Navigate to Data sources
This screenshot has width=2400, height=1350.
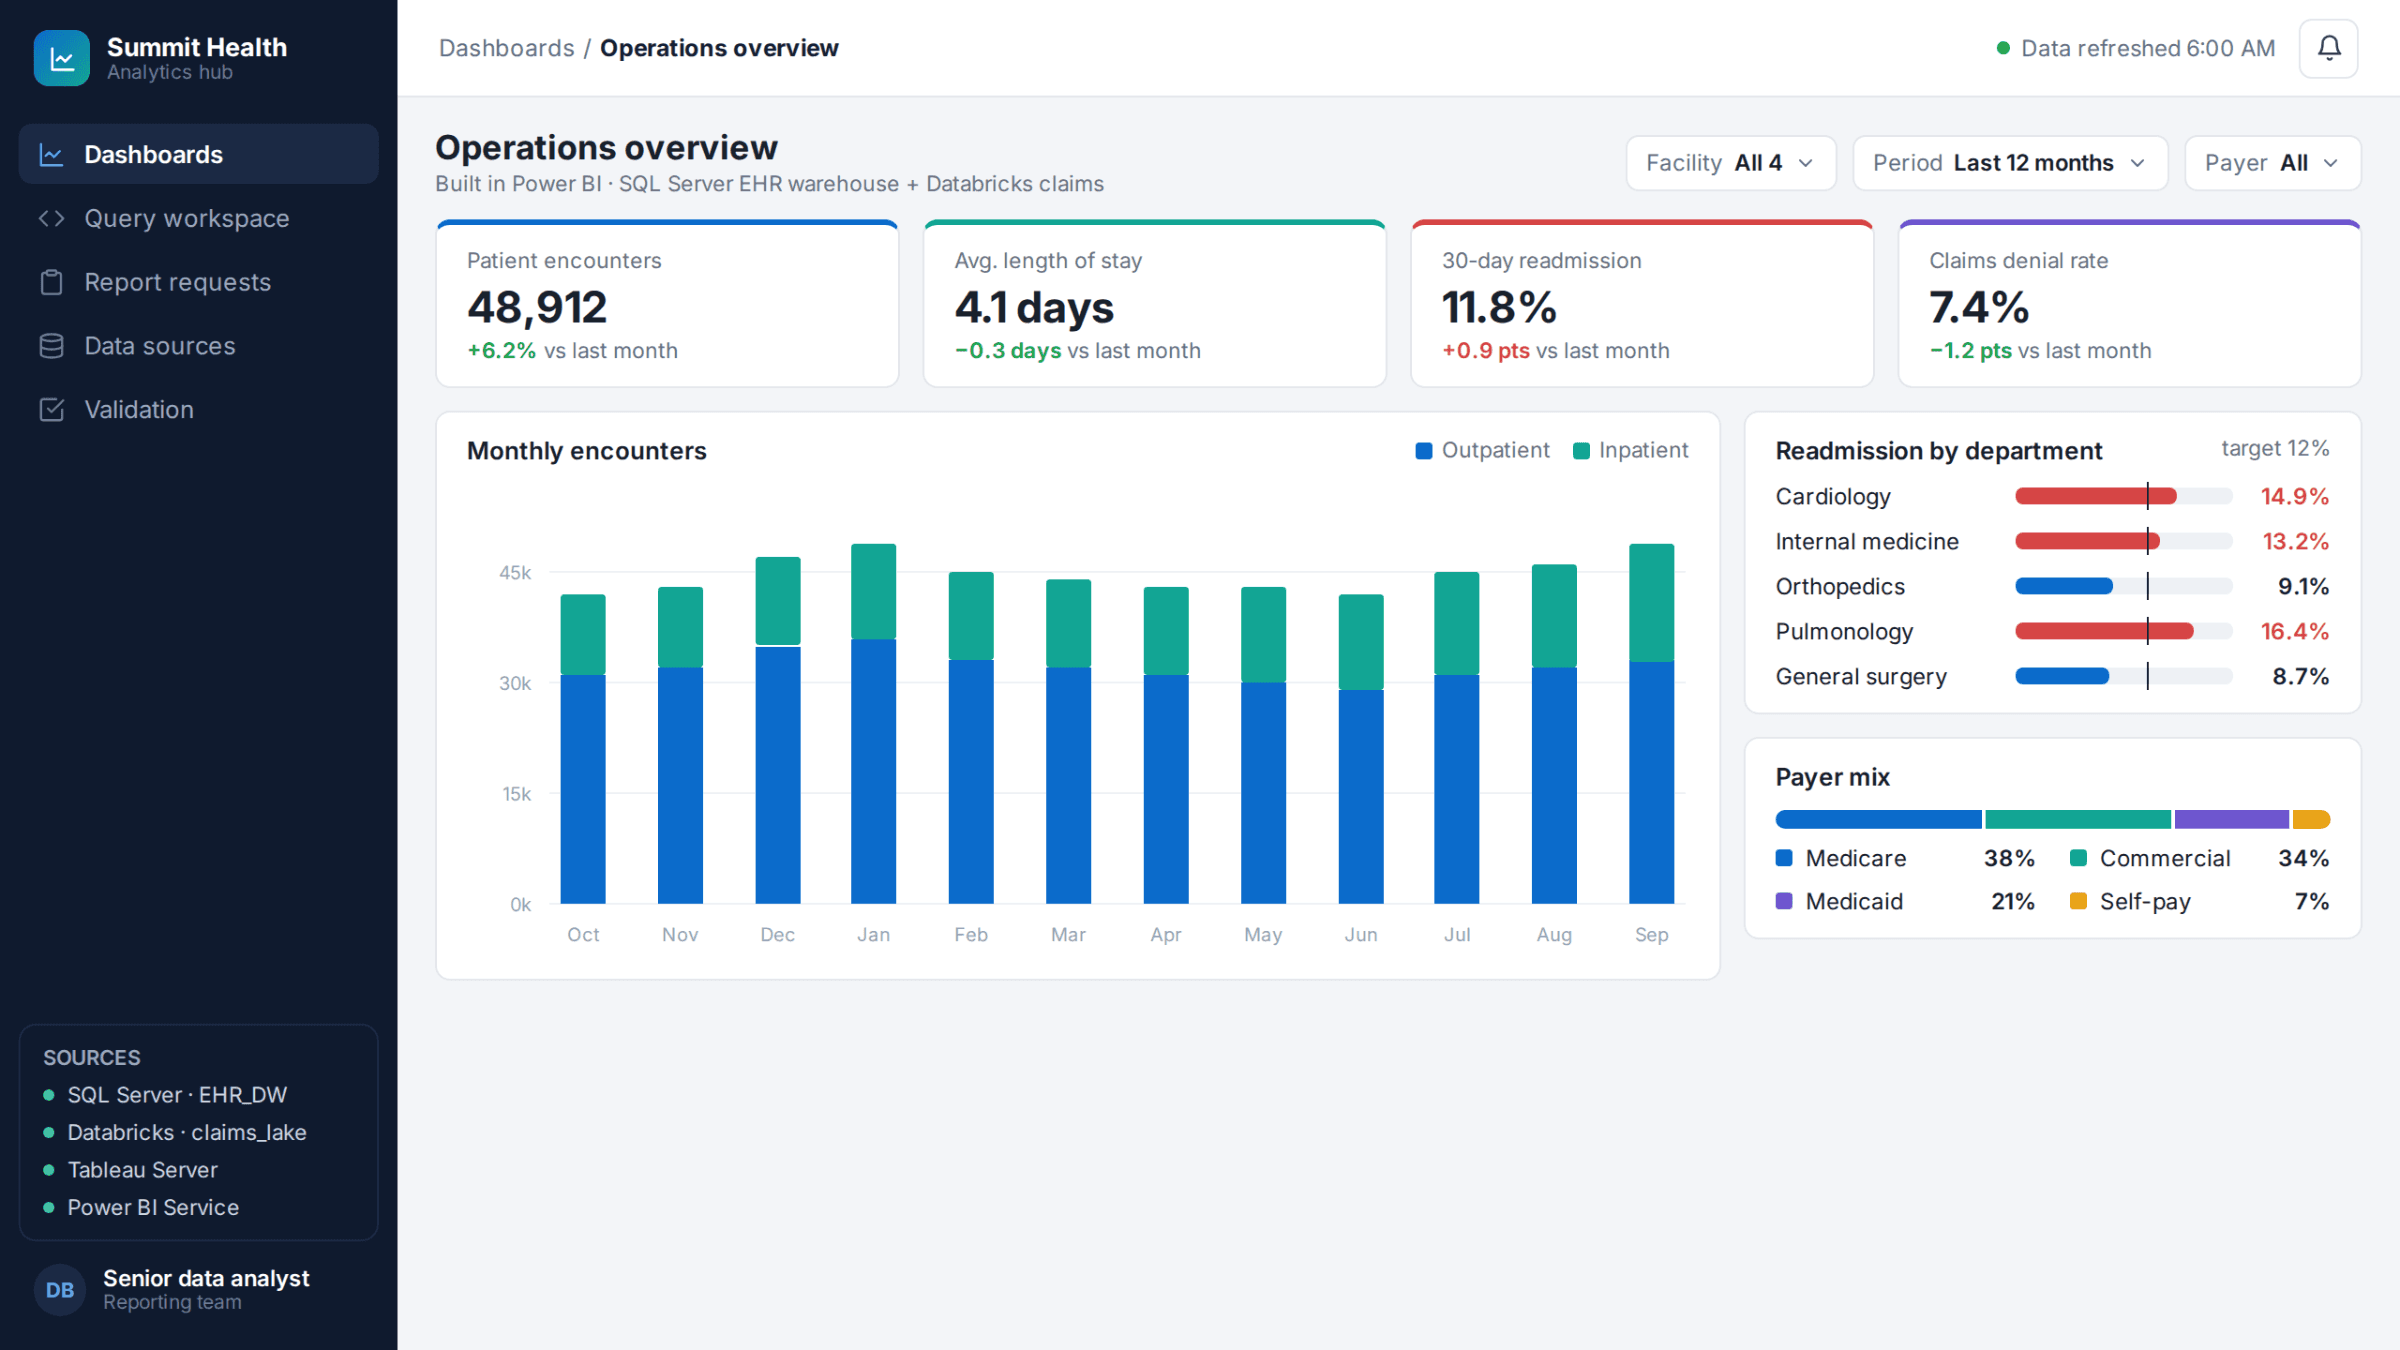(x=198, y=346)
